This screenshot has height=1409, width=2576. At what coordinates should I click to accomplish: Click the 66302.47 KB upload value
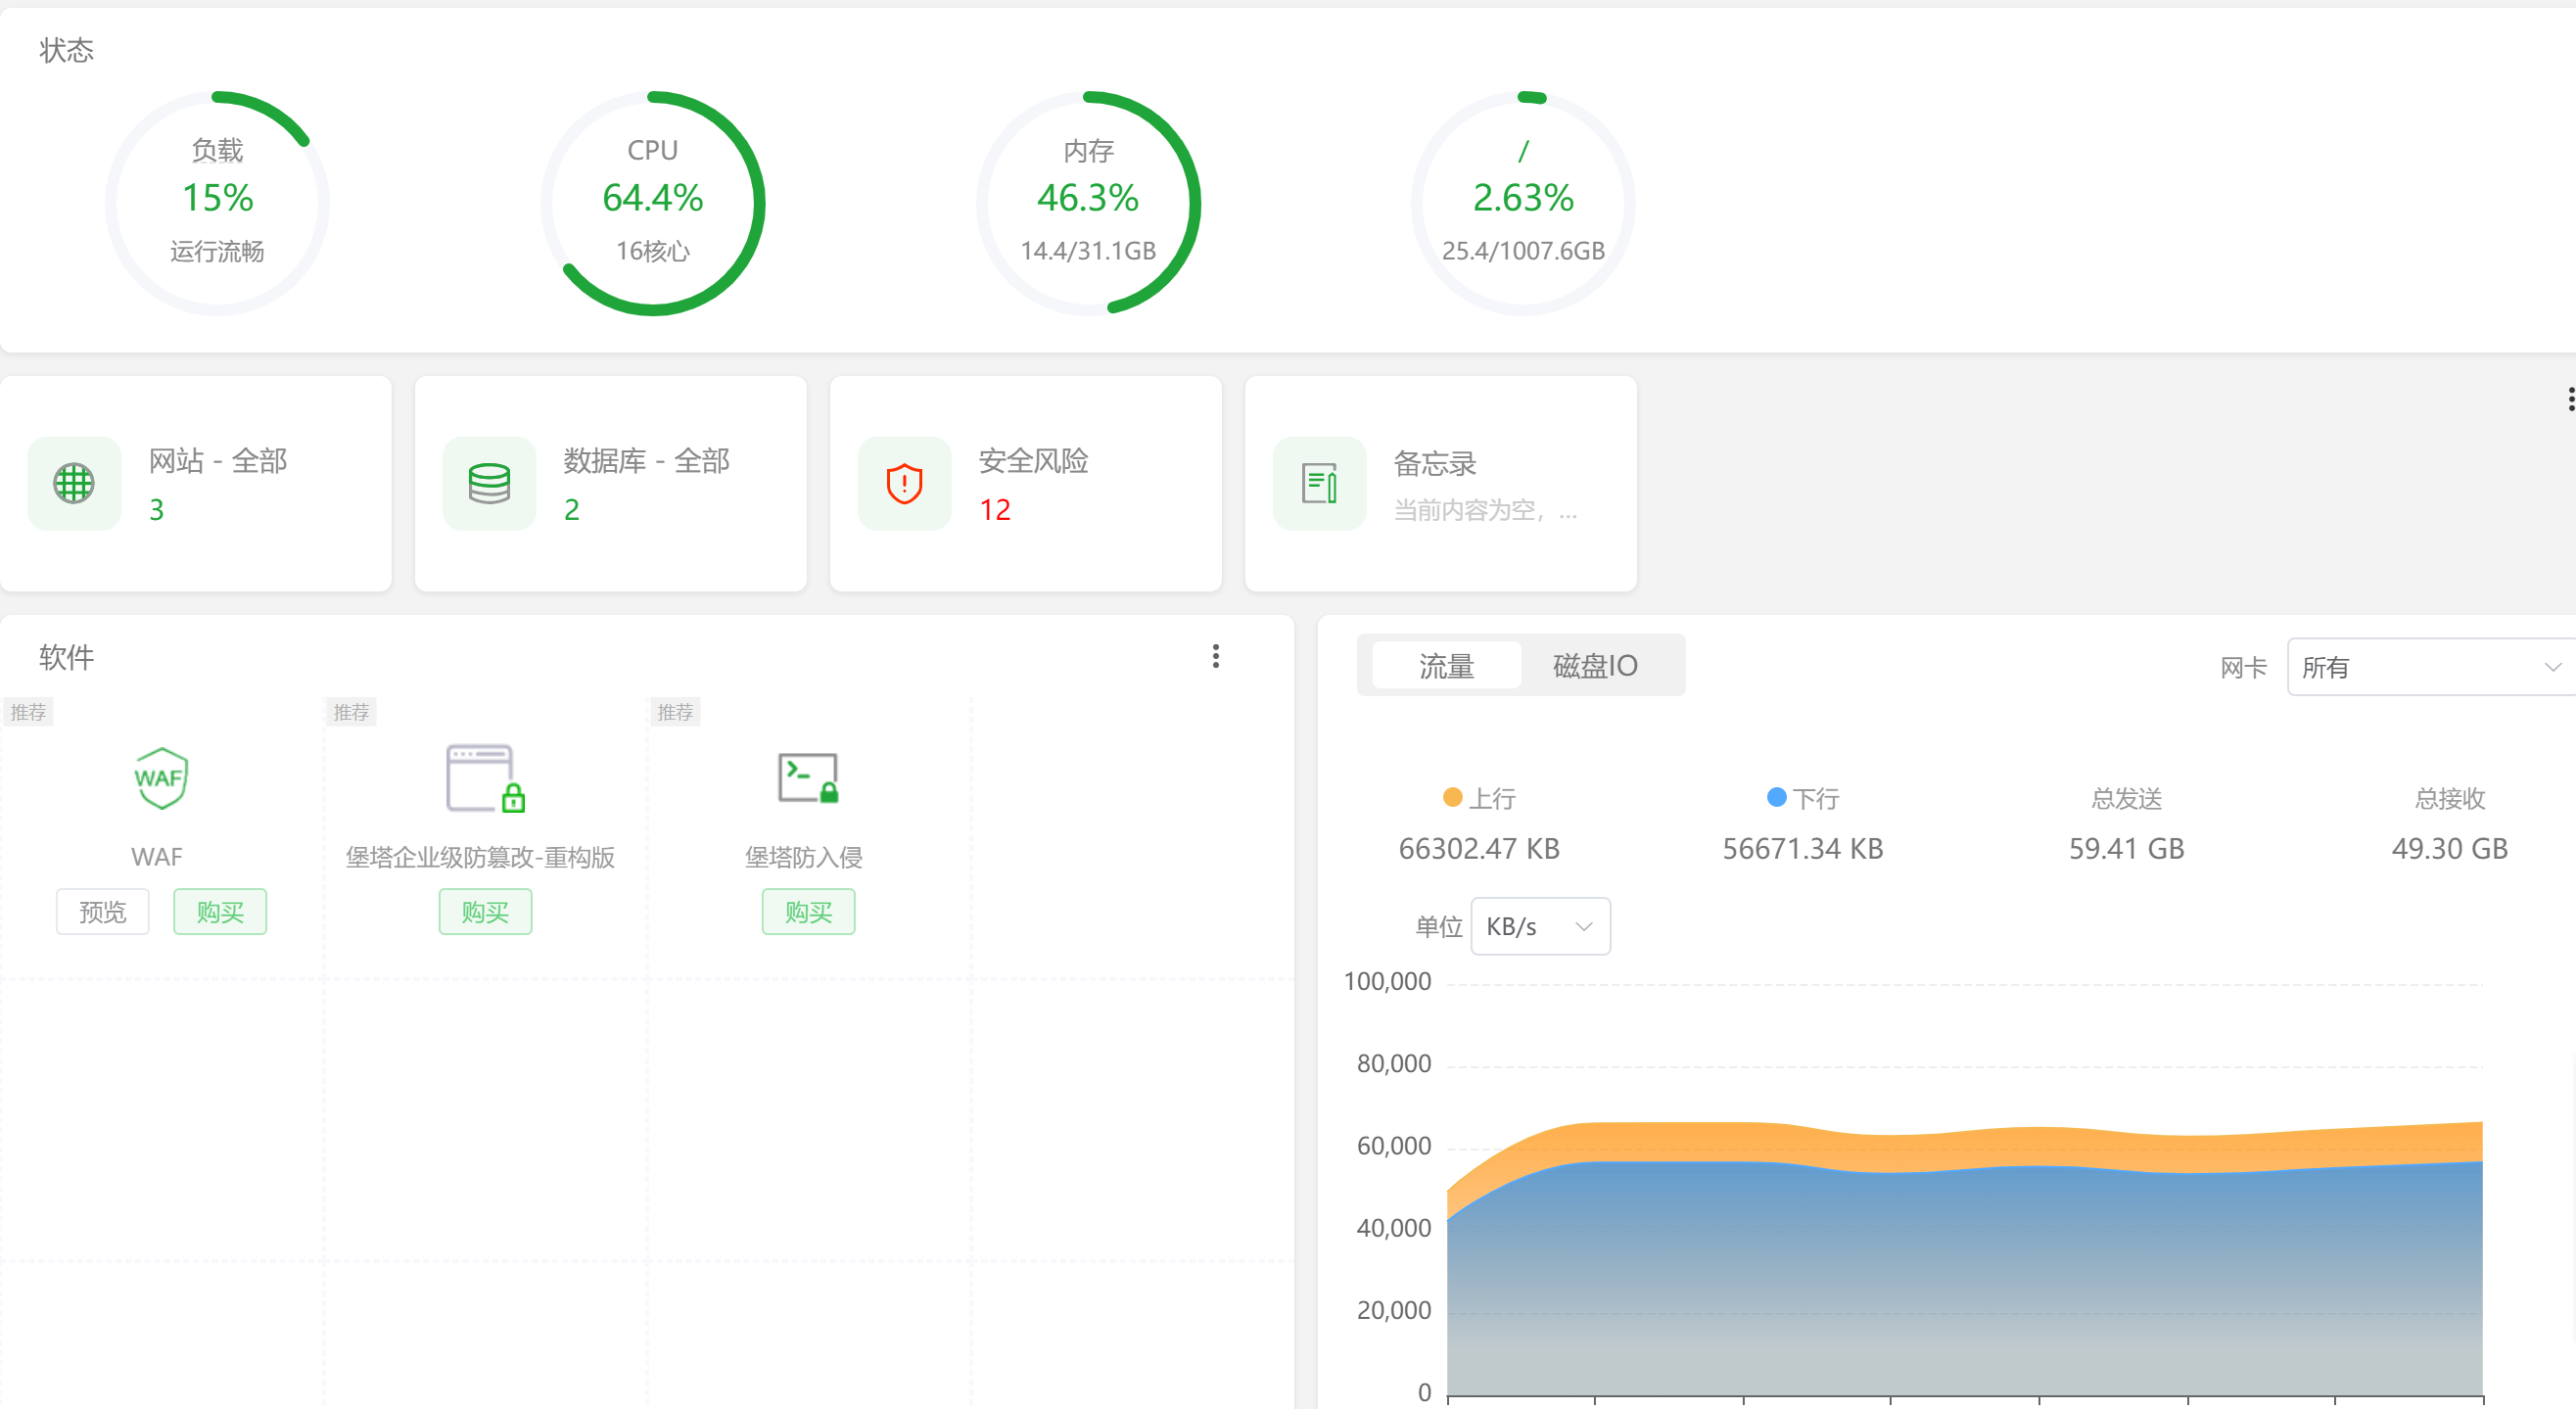[1479, 849]
